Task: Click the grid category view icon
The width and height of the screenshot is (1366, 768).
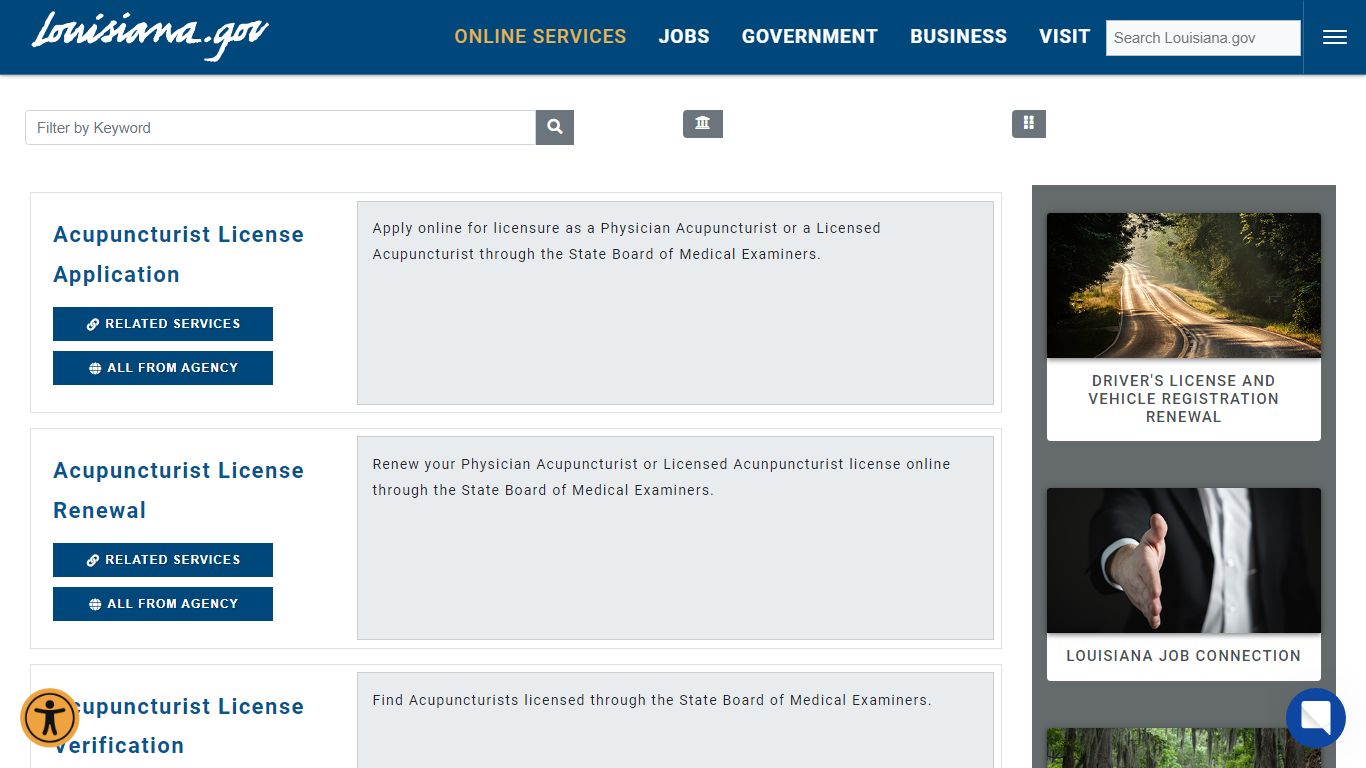Action: click(1029, 124)
